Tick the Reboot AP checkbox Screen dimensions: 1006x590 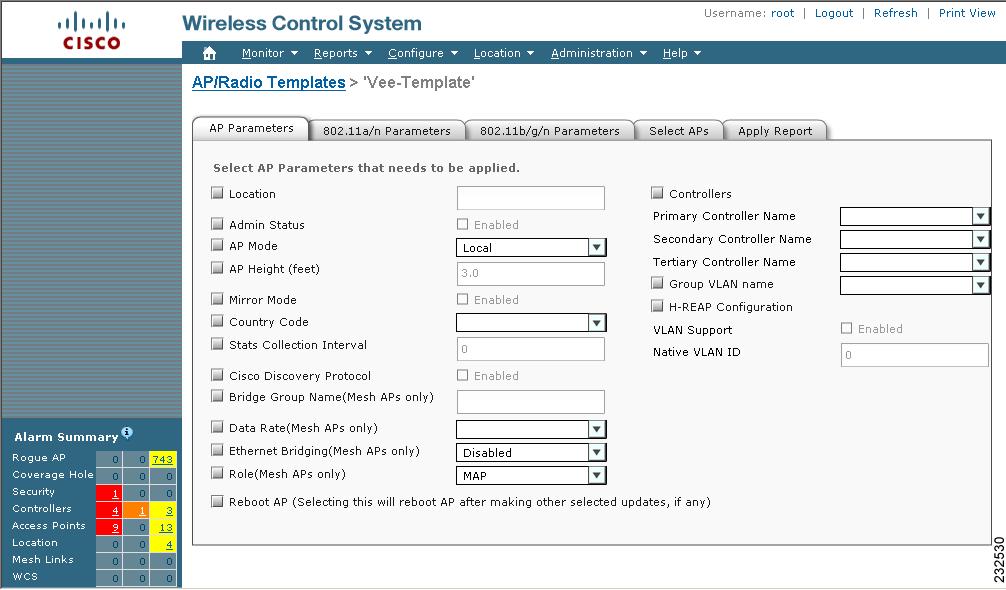pos(217,501)
